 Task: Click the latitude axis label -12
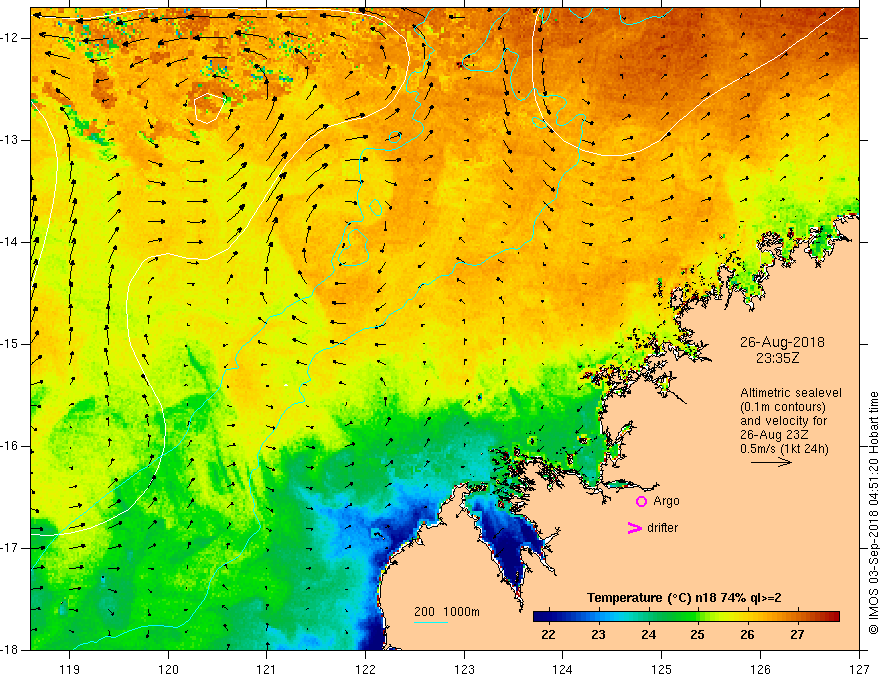point(11,38)
